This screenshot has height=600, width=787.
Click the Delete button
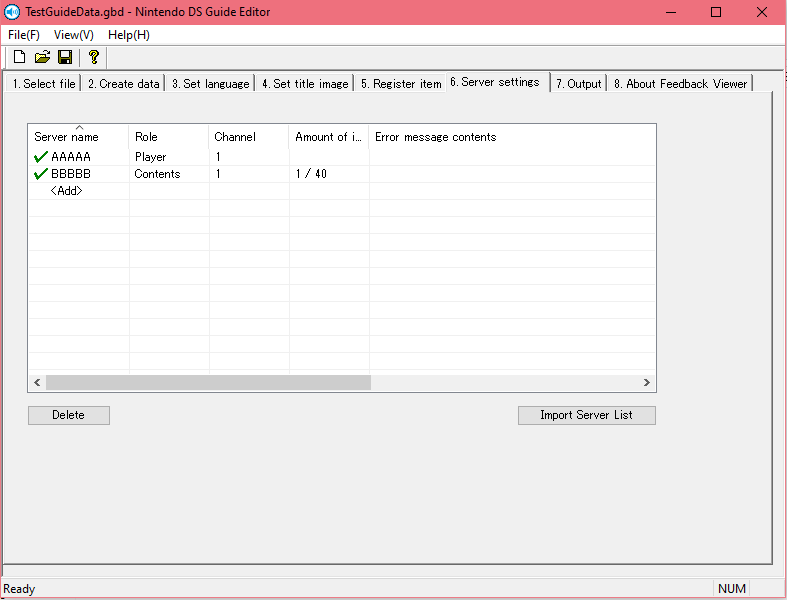click(x=69, y=415)
